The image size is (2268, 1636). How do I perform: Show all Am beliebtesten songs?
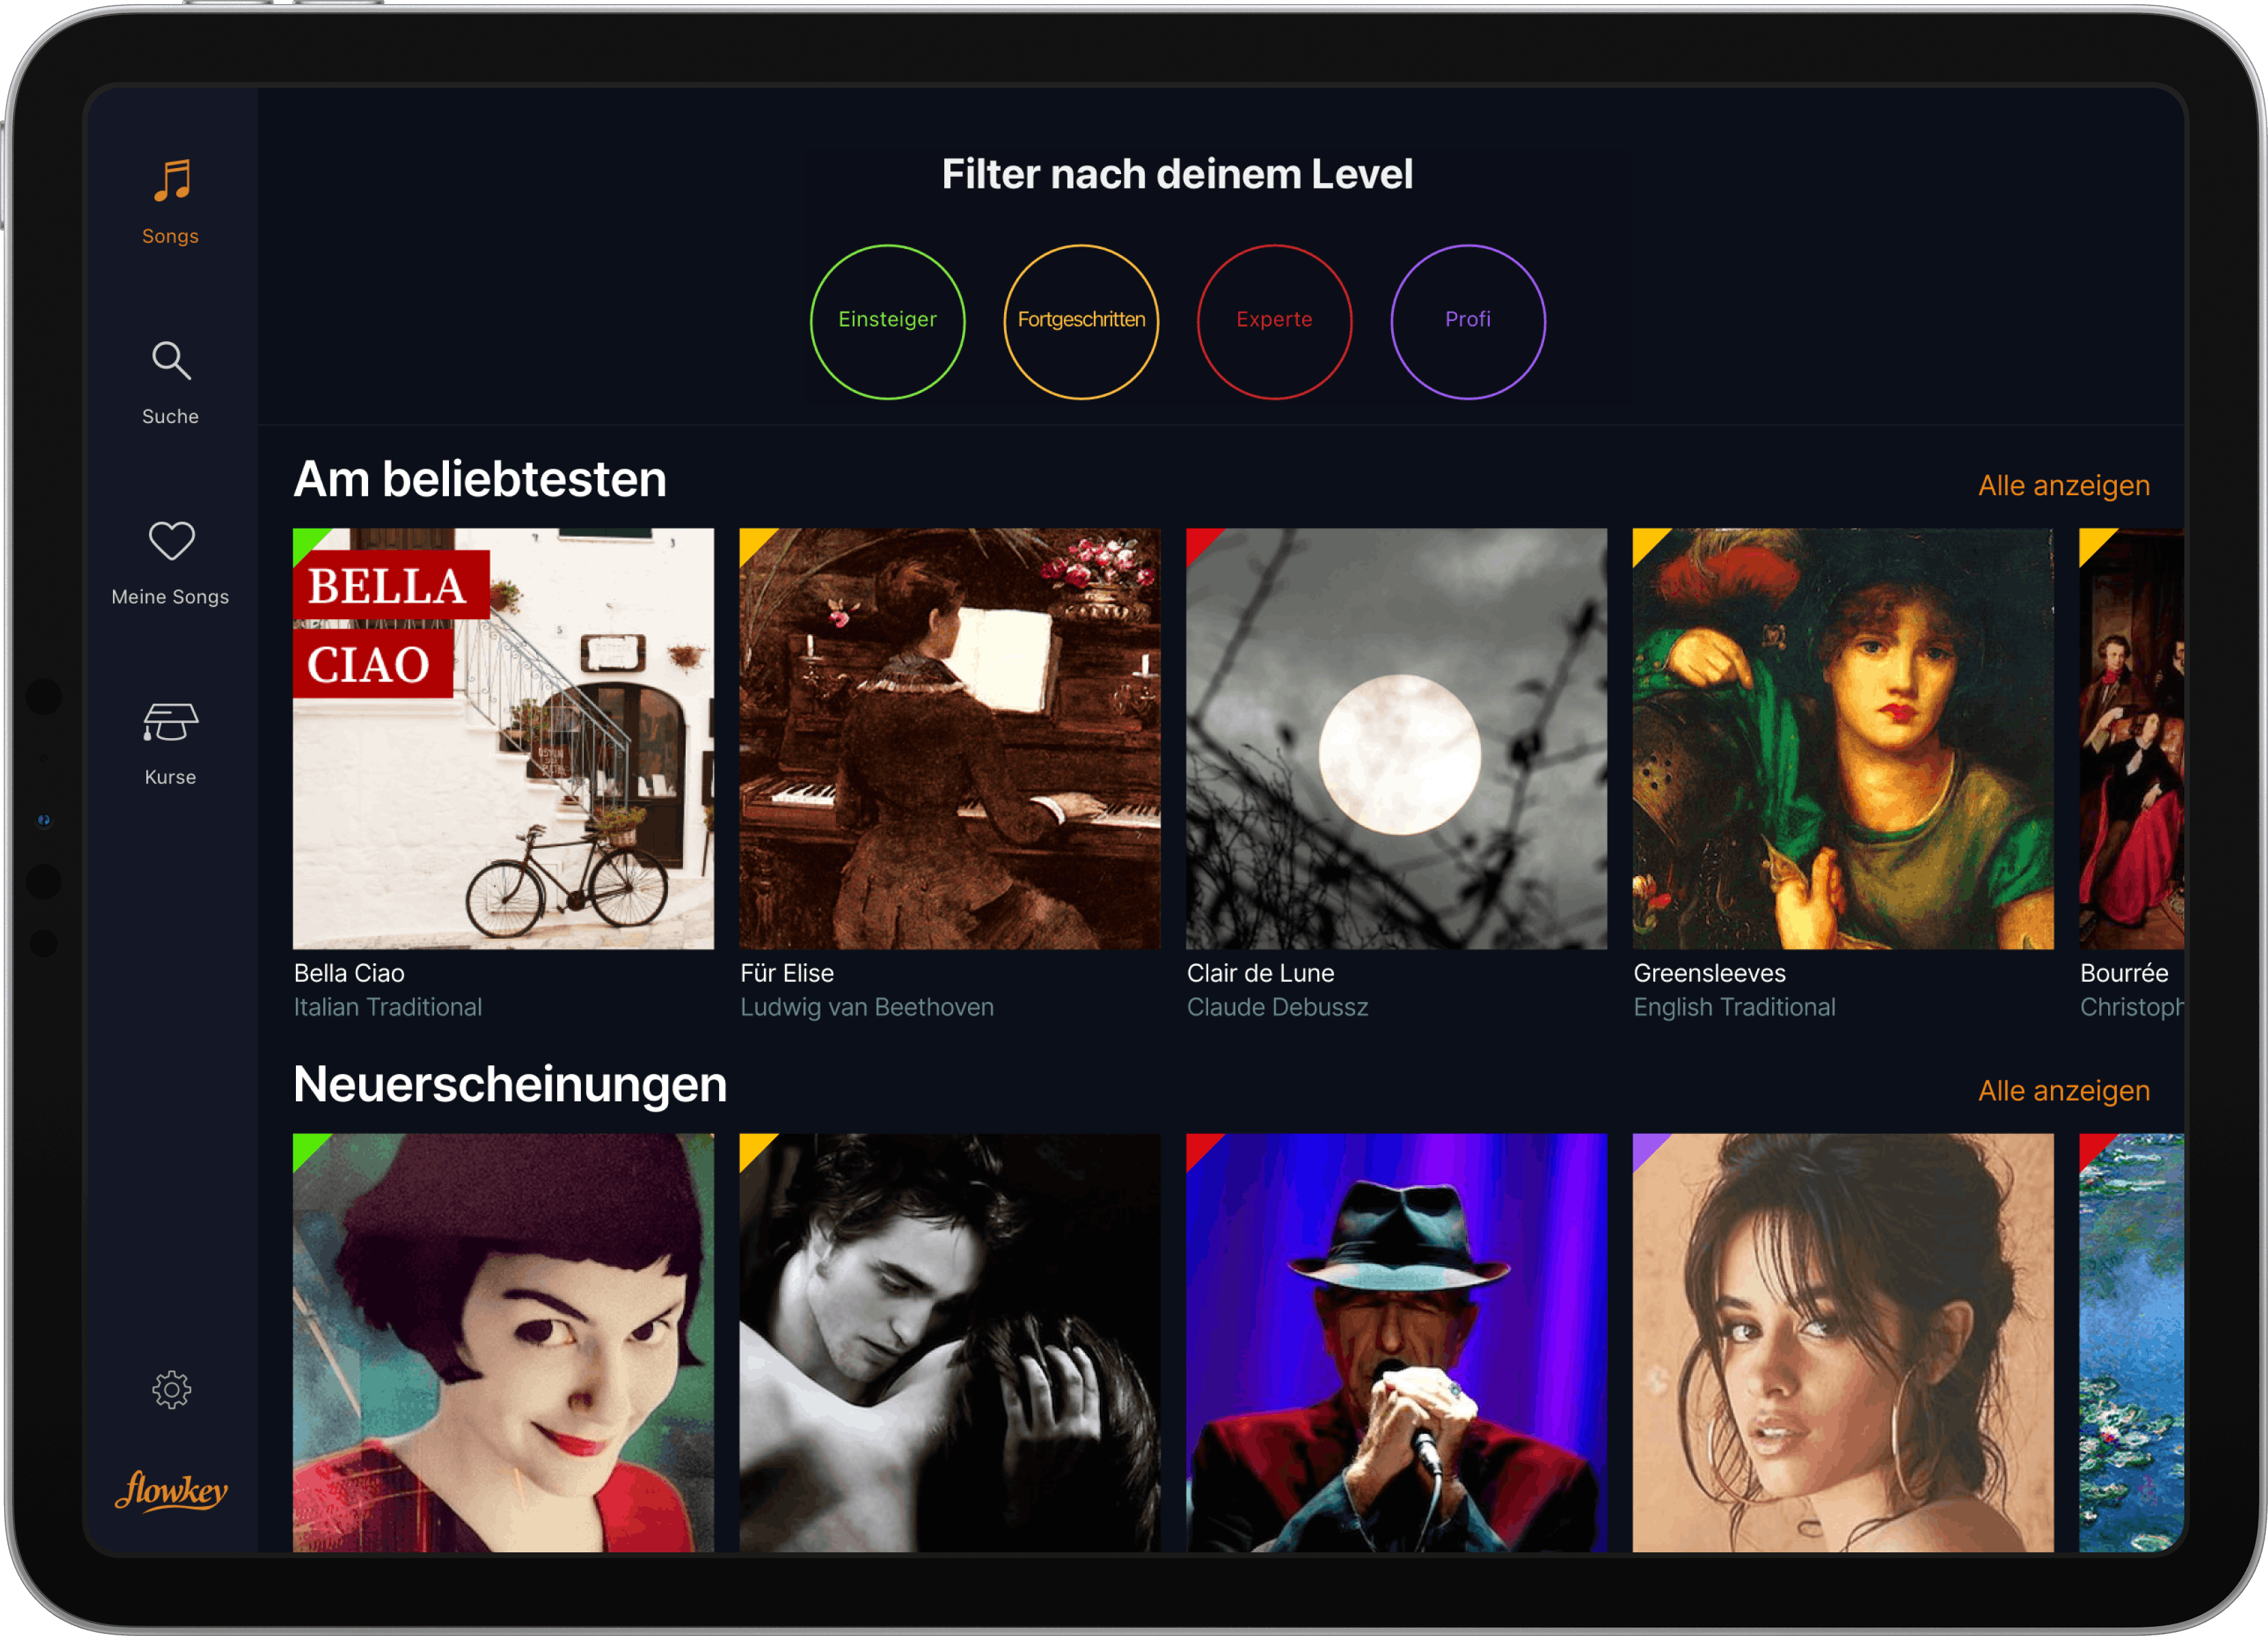(2063, 485)
